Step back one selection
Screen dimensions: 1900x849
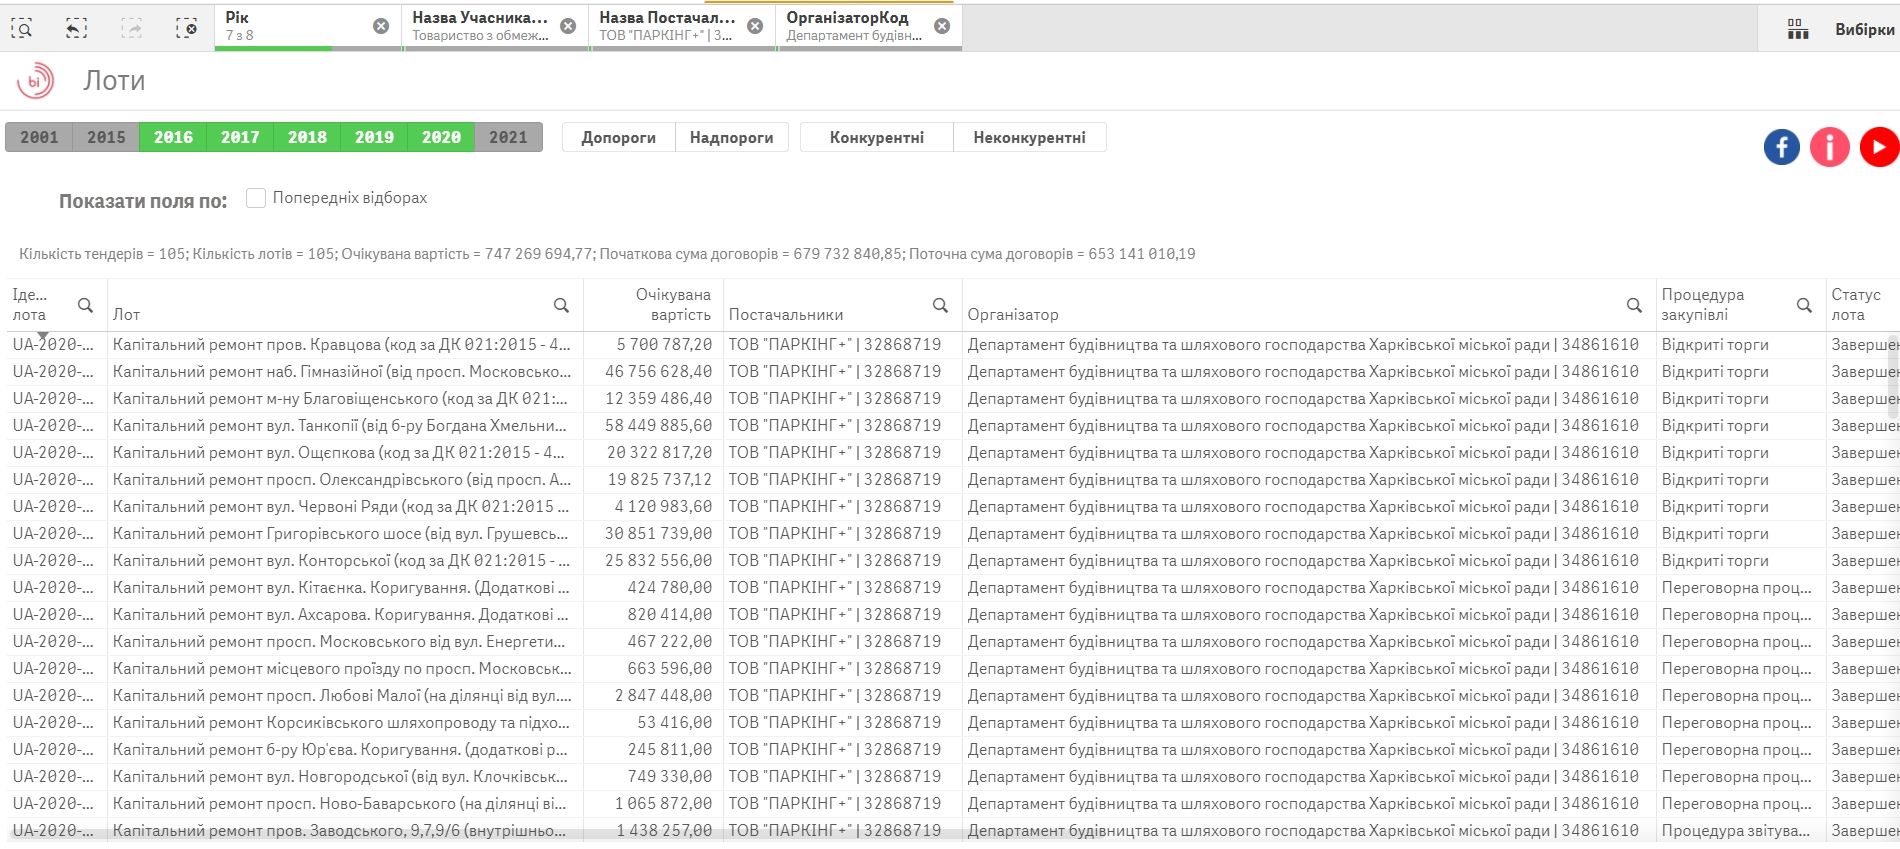77,28
